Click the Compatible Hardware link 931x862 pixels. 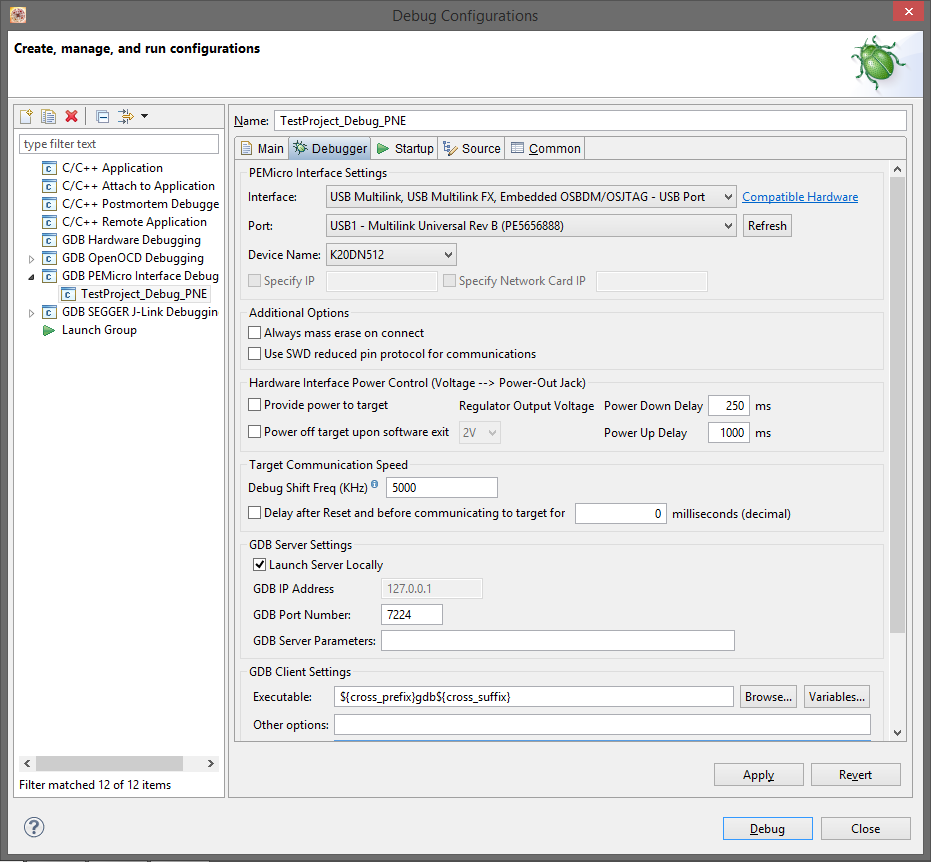coord(799,196)
